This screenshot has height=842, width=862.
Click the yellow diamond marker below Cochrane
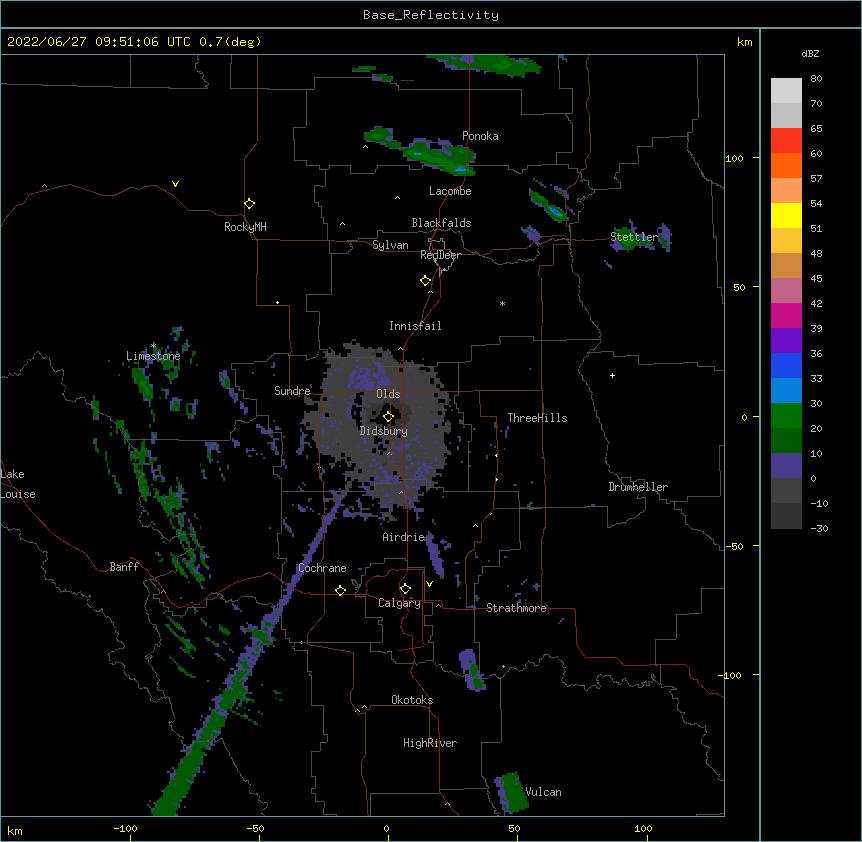pyautogui.click(x=340, y=590)
